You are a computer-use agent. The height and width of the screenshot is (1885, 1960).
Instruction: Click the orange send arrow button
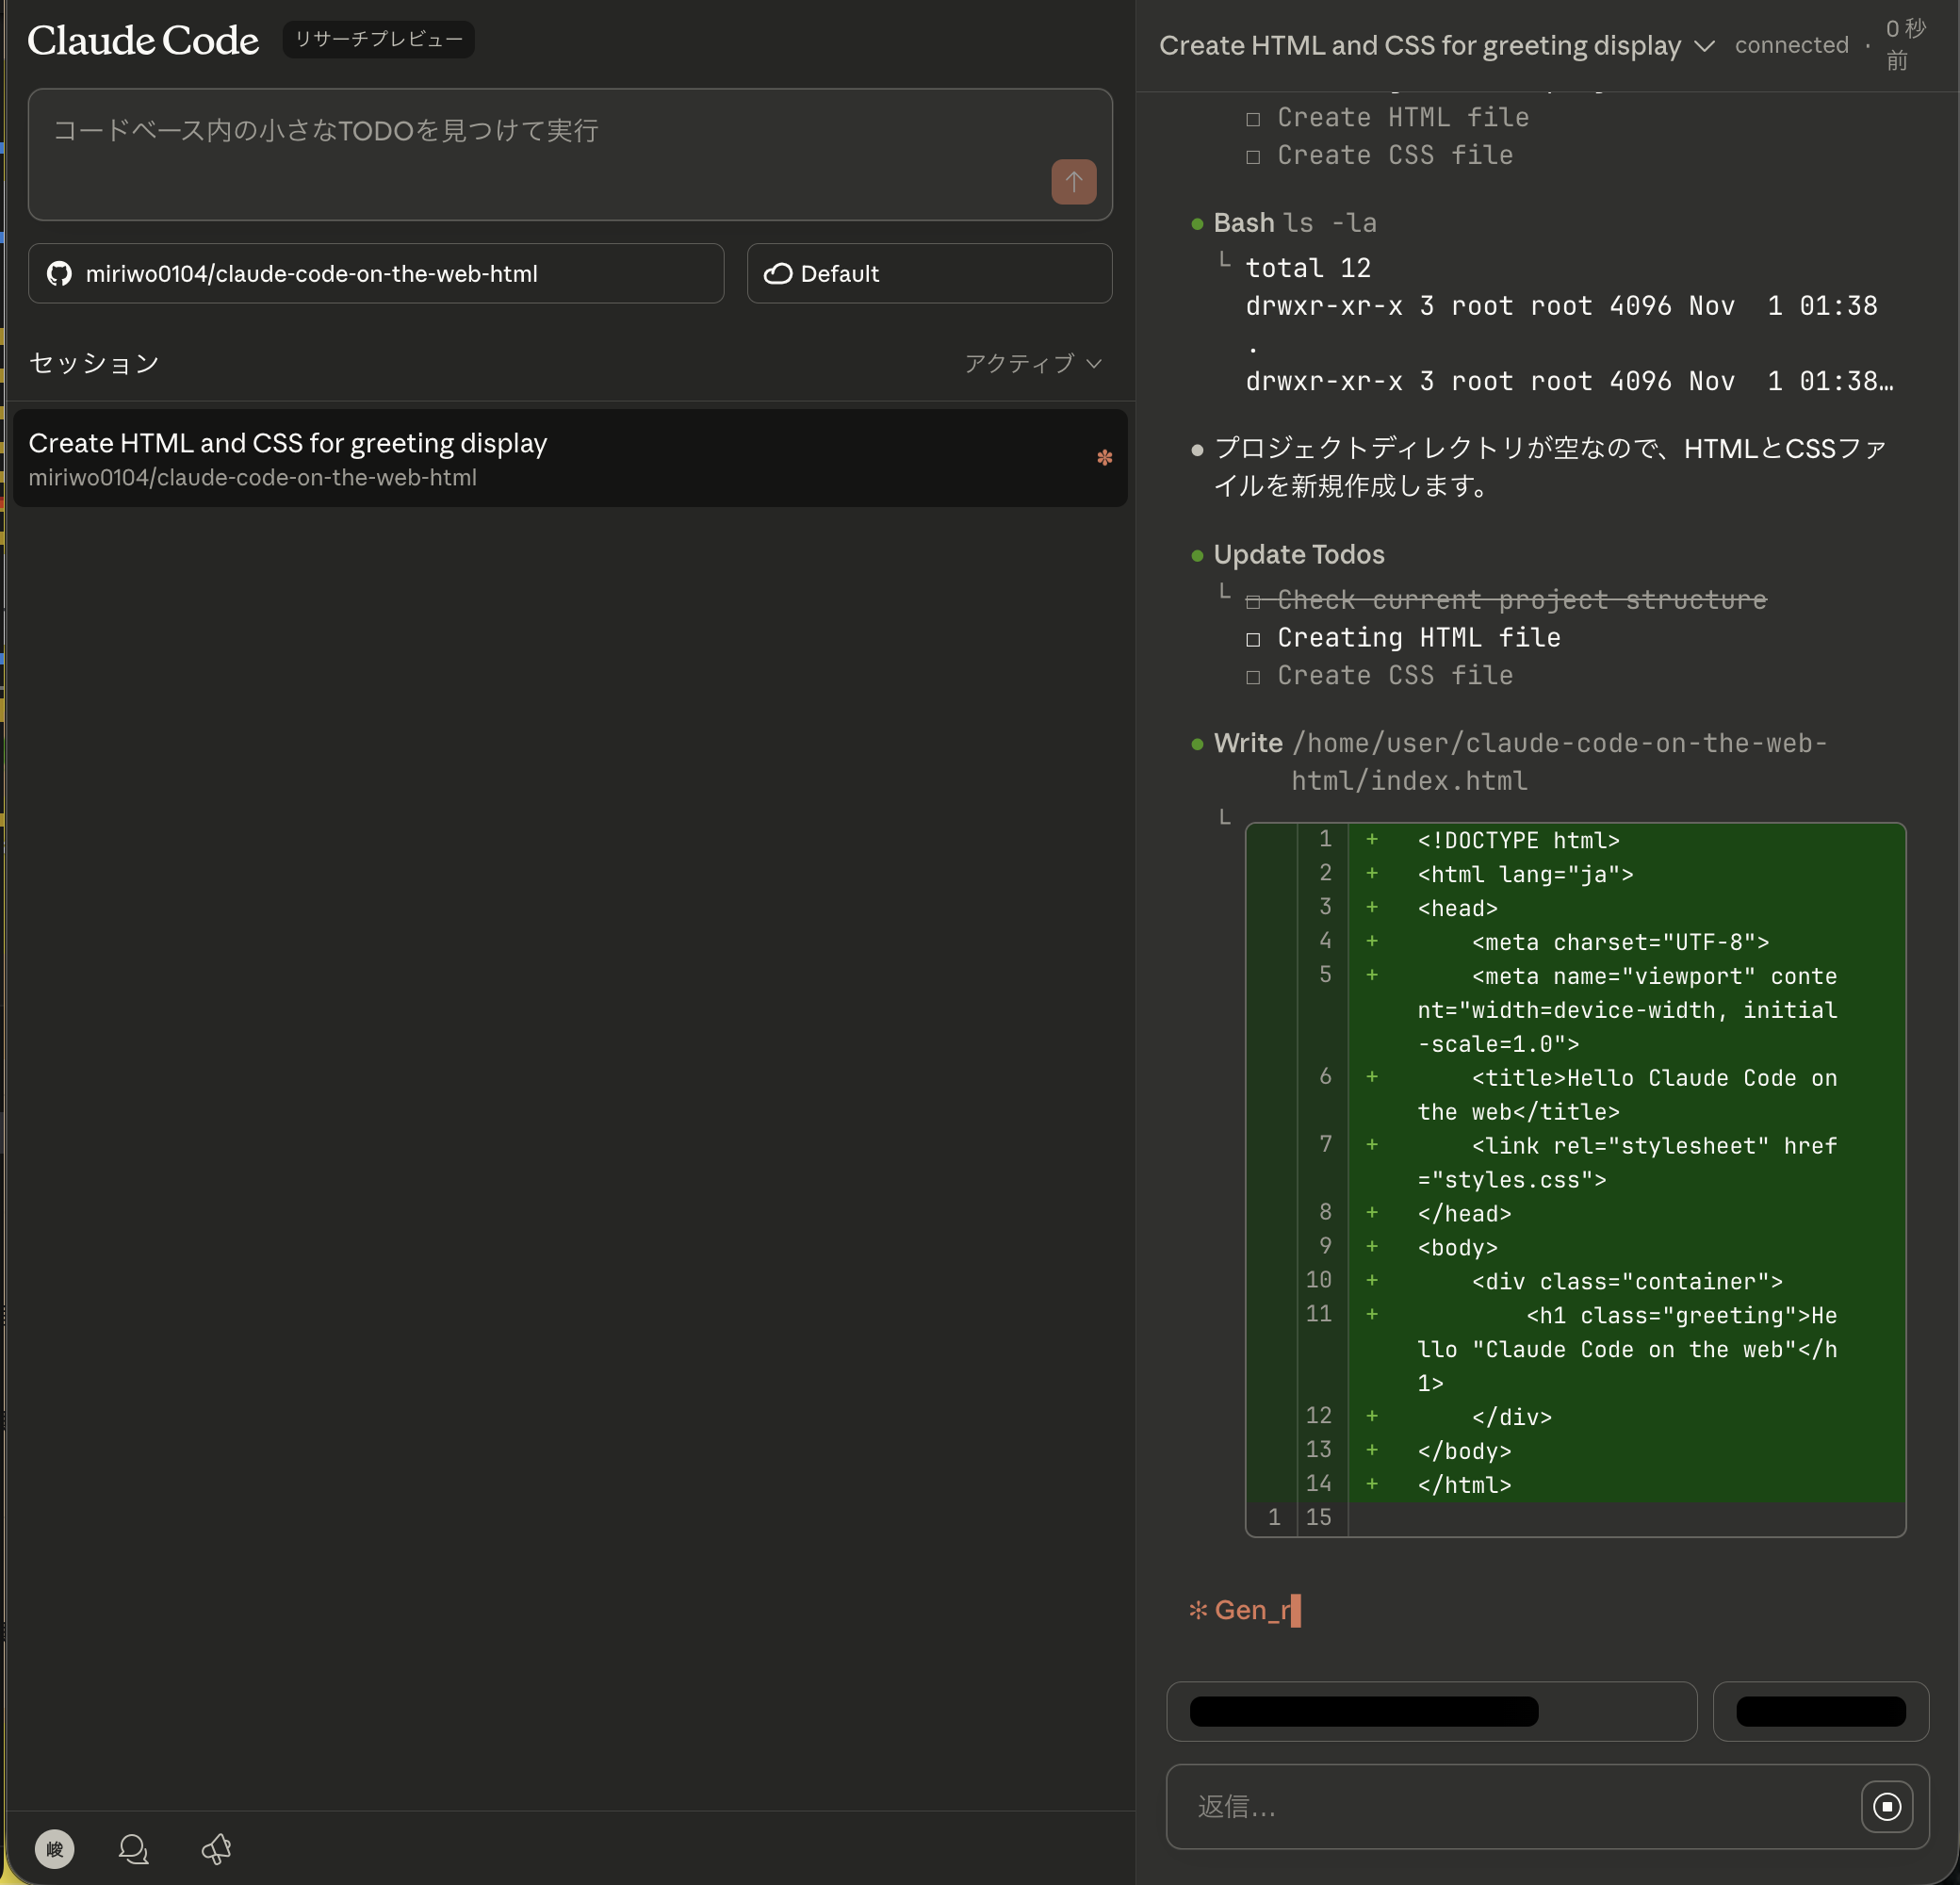coord(1073,181)
